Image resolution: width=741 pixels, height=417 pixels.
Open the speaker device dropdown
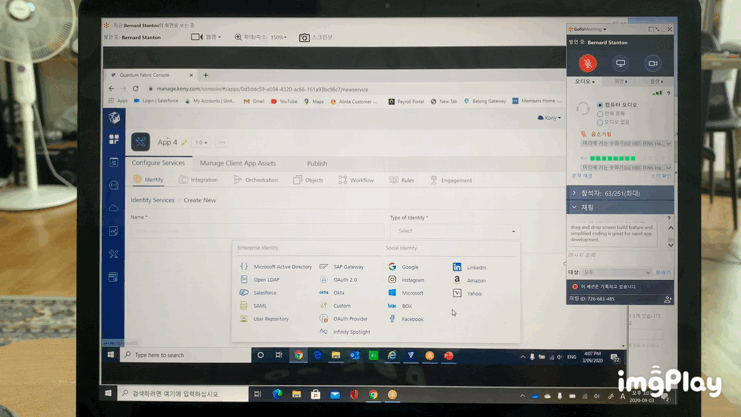[x=626, y=168]
